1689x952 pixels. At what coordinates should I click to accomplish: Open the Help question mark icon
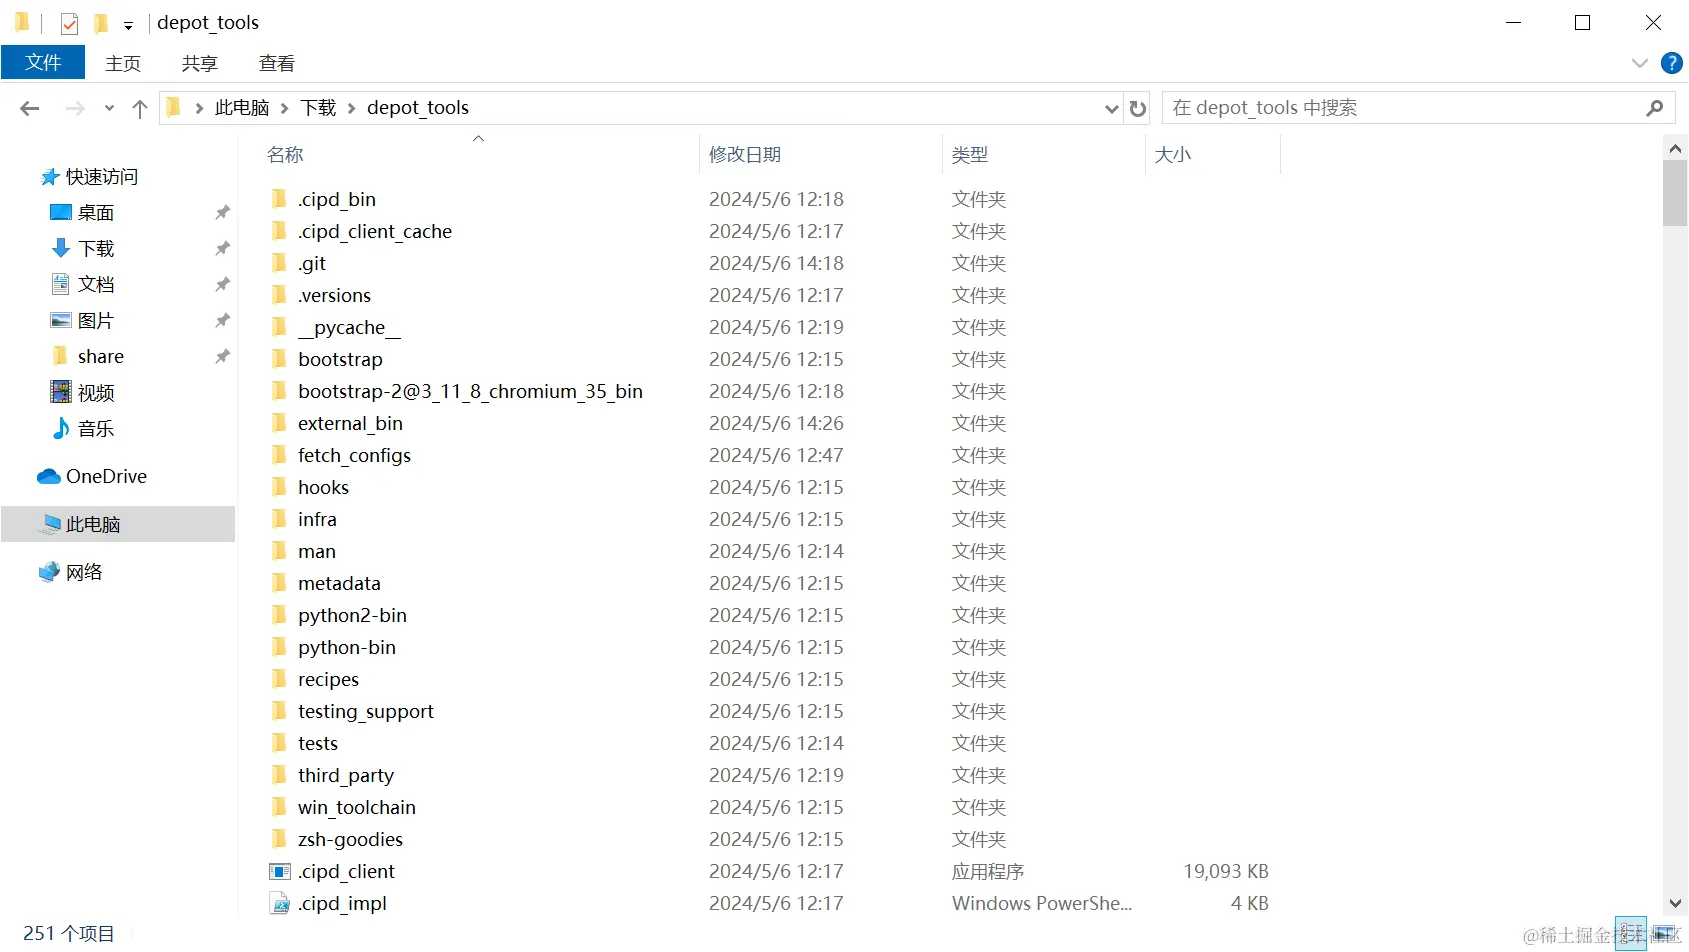tap(1671, 63)
